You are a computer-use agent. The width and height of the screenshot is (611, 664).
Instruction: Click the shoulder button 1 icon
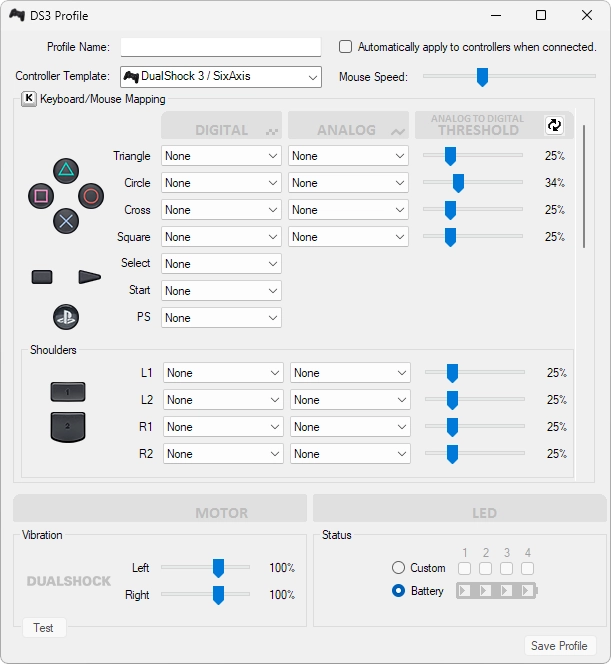[x=68, y=392]
